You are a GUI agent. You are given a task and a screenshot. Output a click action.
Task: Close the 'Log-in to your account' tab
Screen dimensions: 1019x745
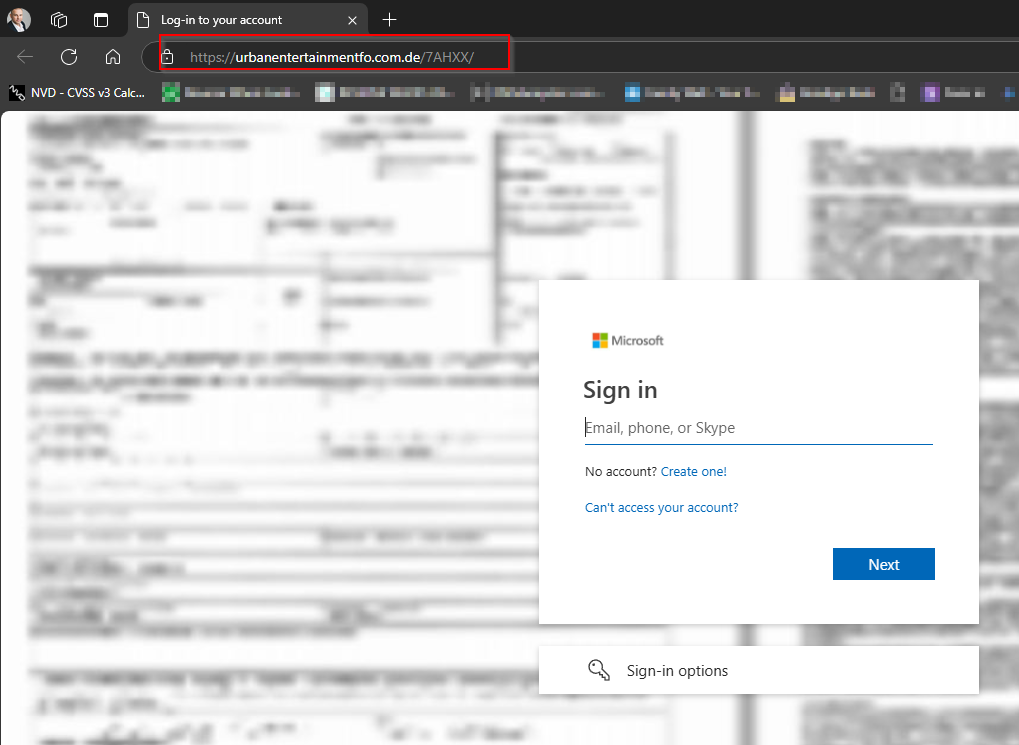coord(352,20)
